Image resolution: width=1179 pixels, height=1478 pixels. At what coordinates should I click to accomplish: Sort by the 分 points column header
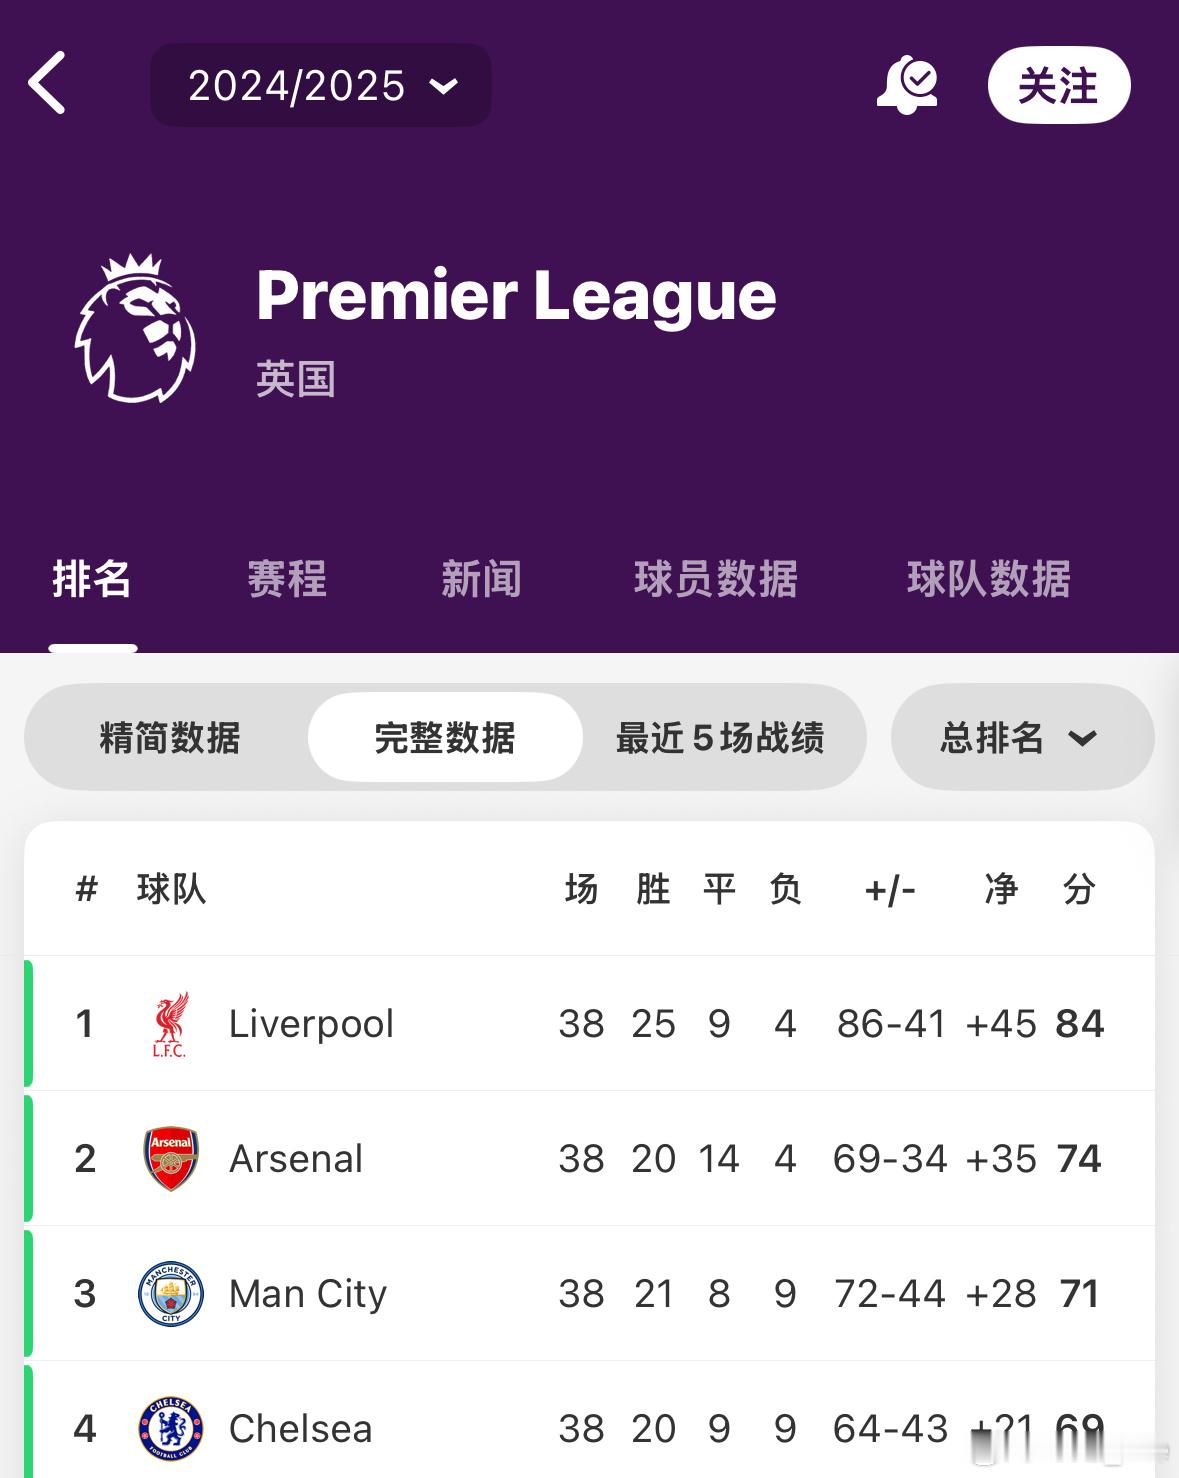coord(1079,889)
